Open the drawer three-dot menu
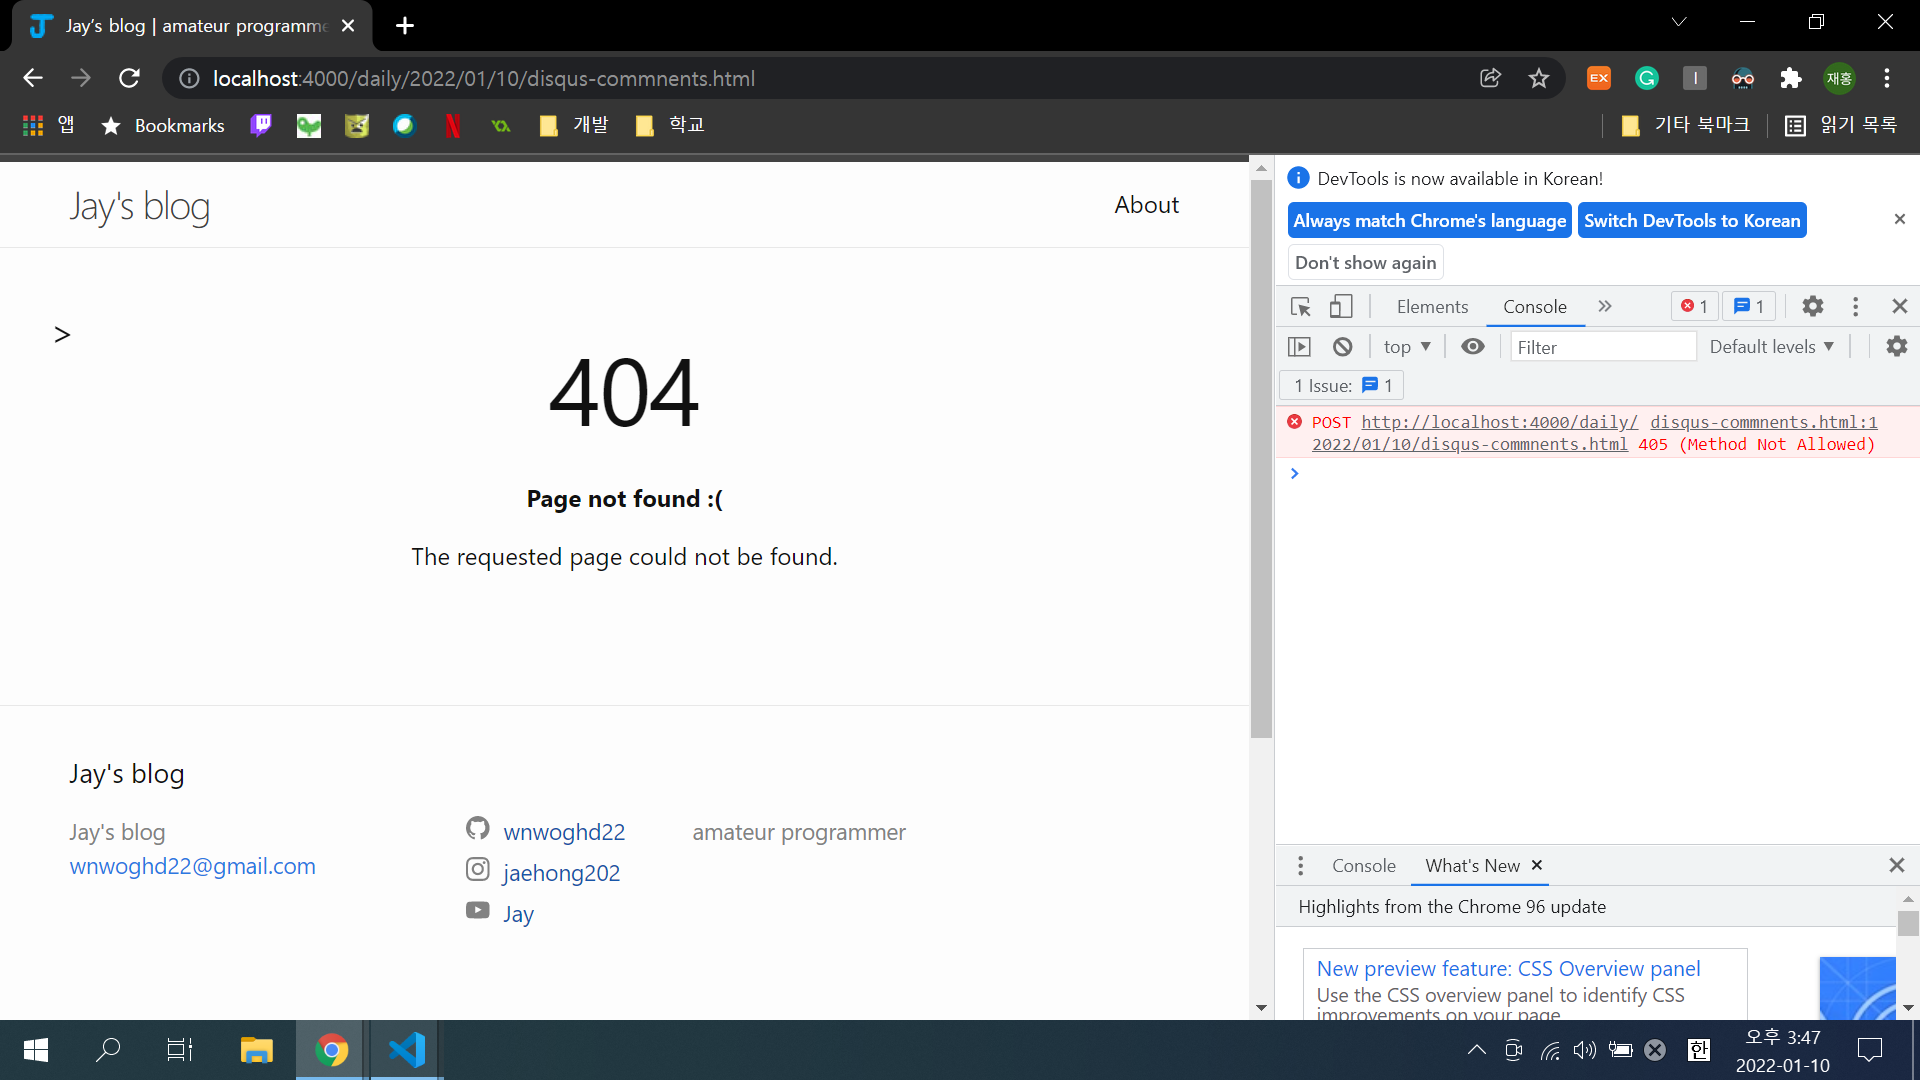 (1300, 866)
